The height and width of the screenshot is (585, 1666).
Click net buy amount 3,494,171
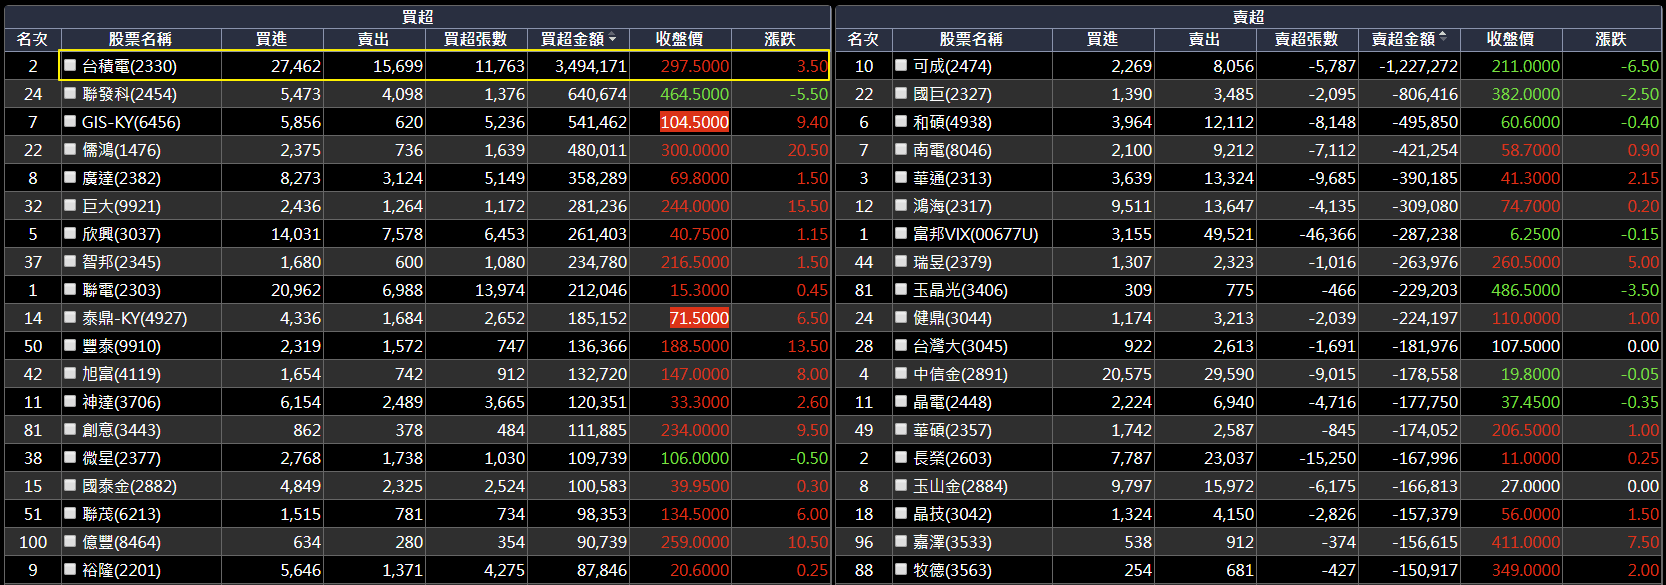coord(591,65)
